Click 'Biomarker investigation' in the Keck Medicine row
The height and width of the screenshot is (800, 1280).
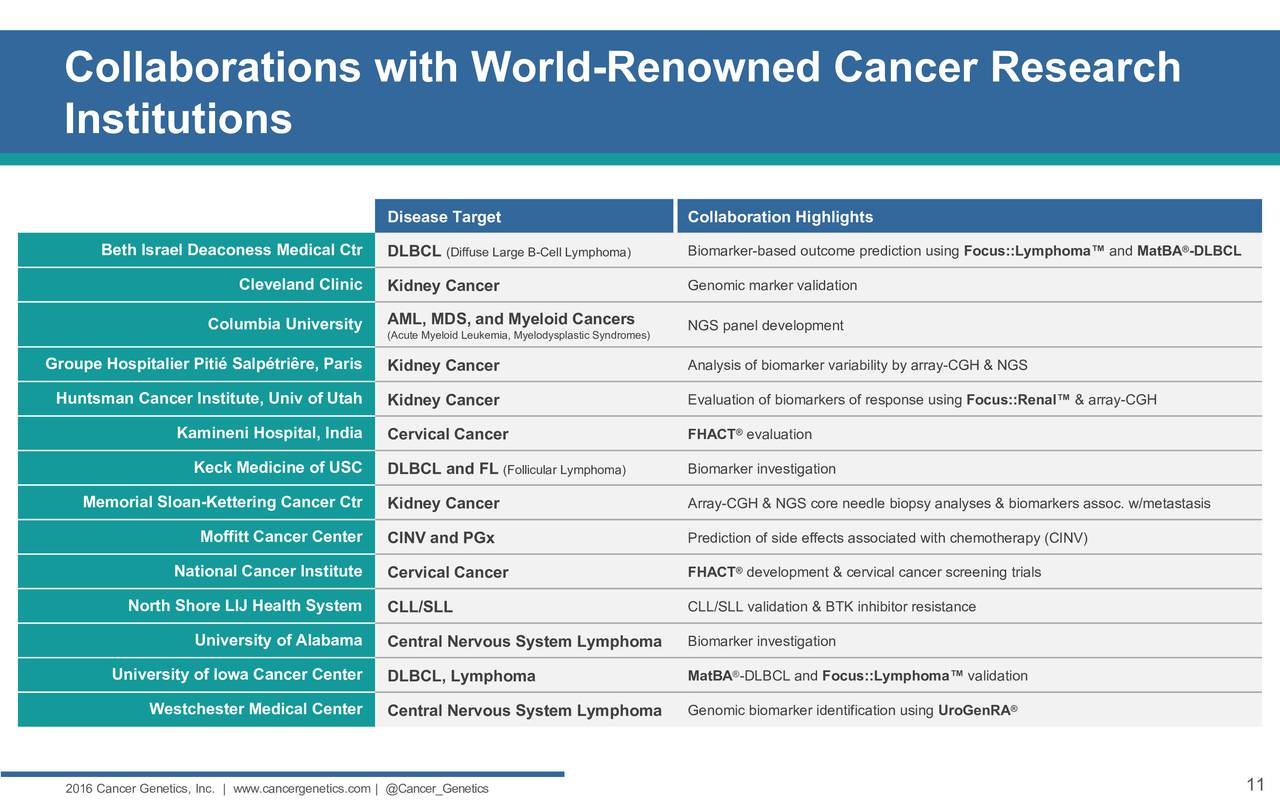coord(762,468)
